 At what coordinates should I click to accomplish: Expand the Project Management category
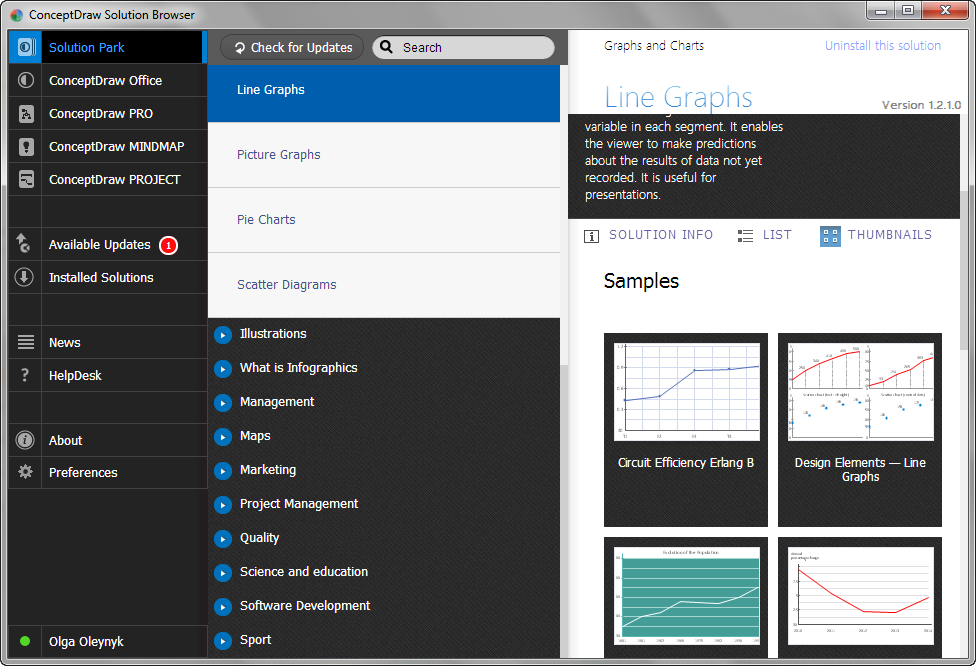pos(222,505)
